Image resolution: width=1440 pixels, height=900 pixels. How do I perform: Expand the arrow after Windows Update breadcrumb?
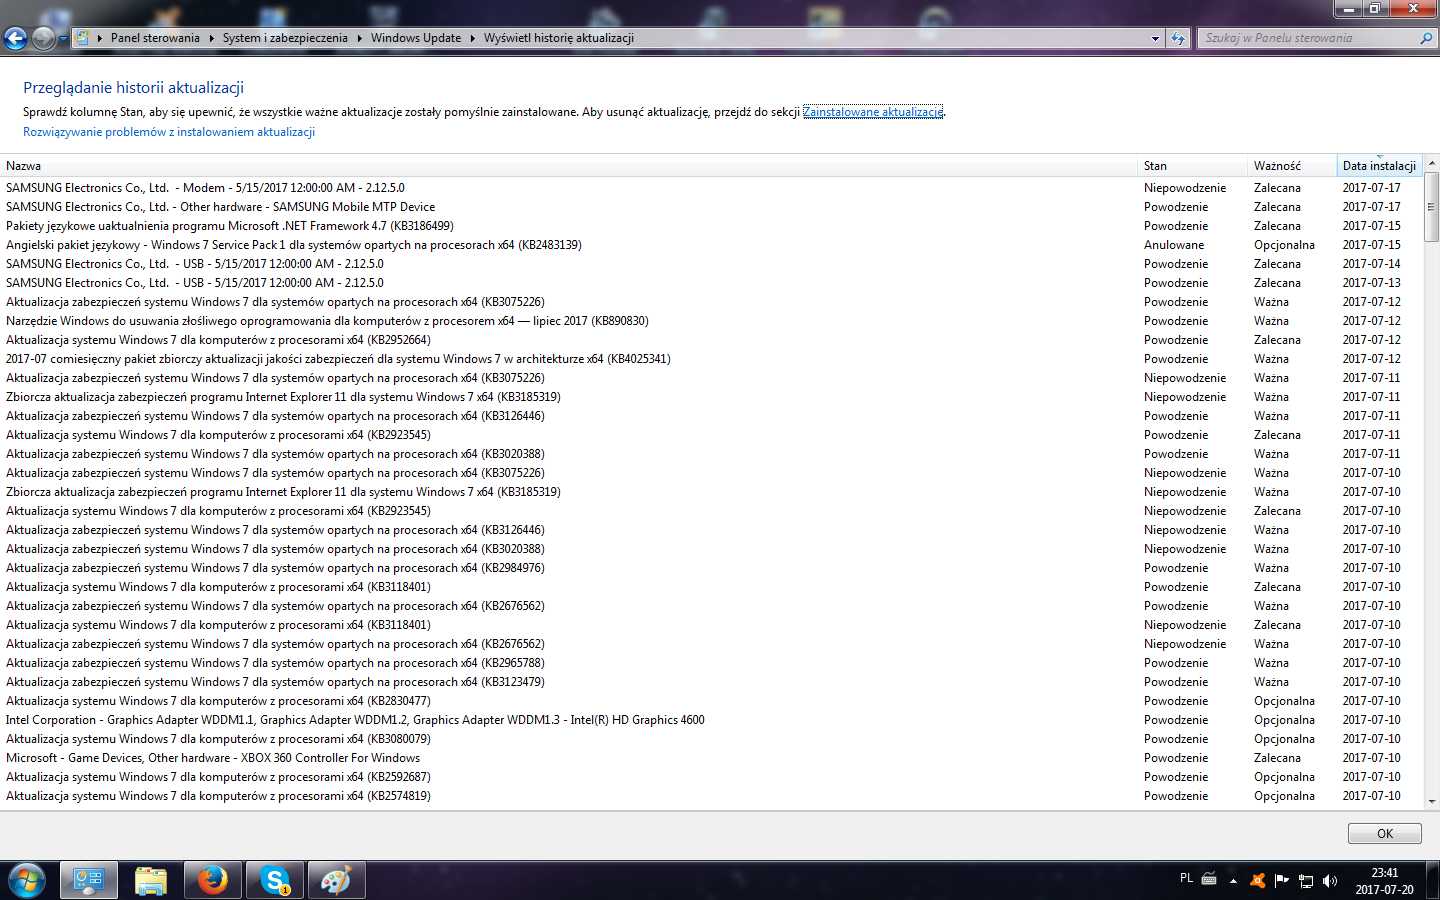pos(472,38)
